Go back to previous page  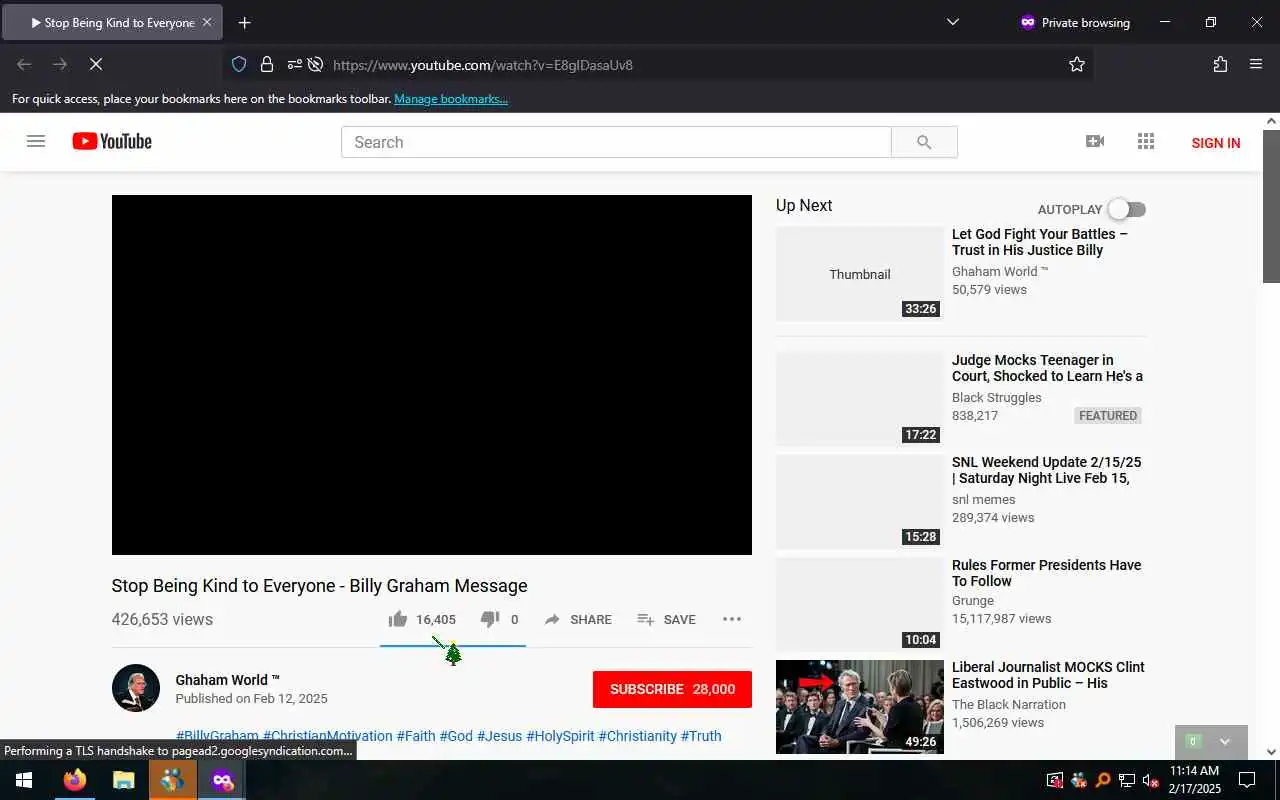[x=24, y=64]
